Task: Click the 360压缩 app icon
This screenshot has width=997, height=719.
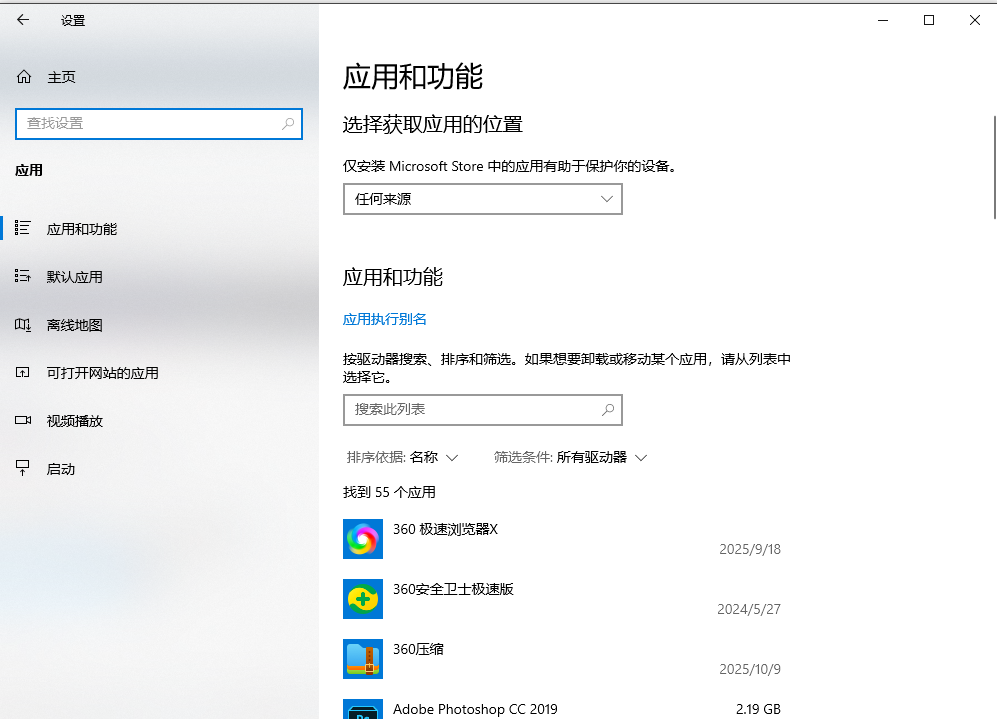Action: (362, 659)
